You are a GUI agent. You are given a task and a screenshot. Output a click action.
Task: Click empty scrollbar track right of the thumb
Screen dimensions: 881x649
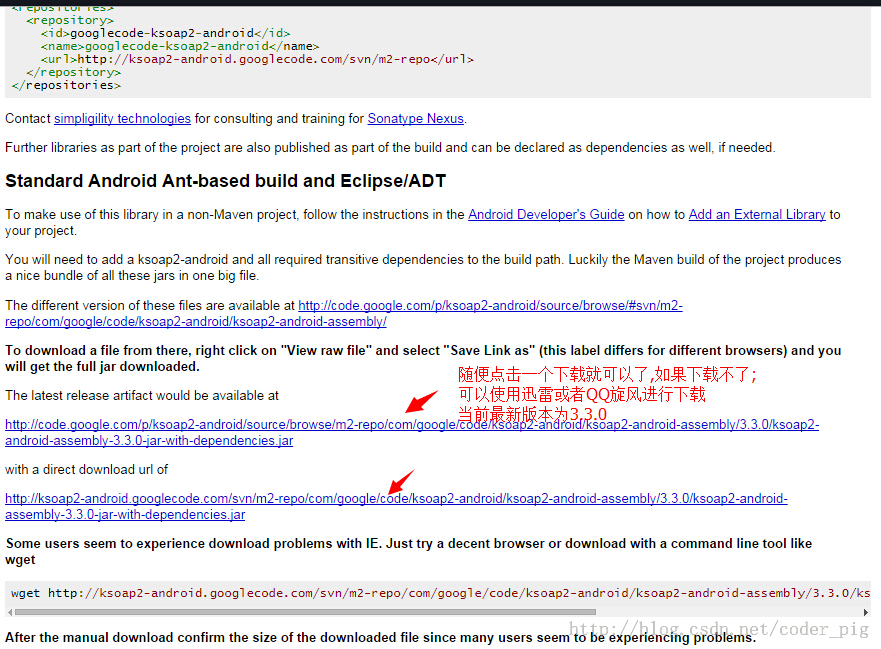720,612
